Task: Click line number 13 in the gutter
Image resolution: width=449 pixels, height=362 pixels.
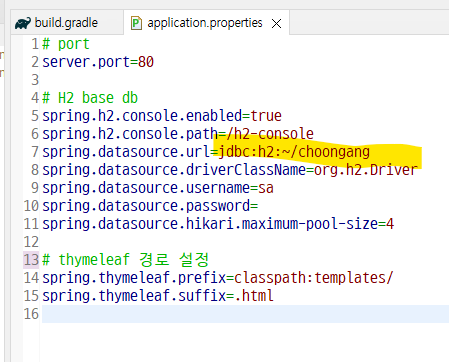Action: (x=31, y=260)
